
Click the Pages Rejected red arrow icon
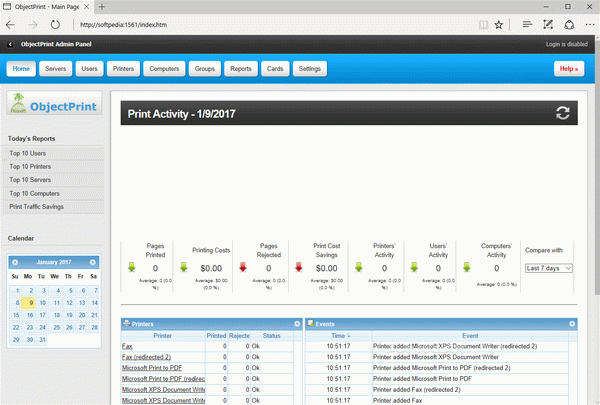coord(243,267)
